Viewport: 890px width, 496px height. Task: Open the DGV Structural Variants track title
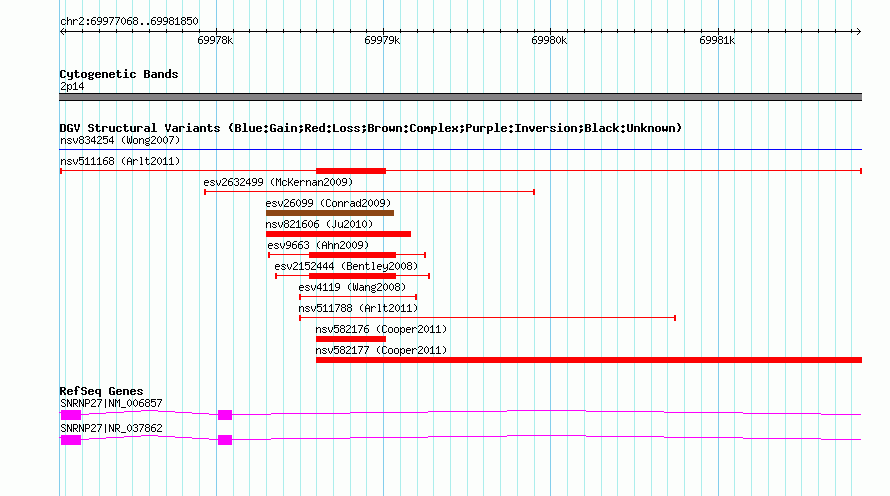coord(371,128)
